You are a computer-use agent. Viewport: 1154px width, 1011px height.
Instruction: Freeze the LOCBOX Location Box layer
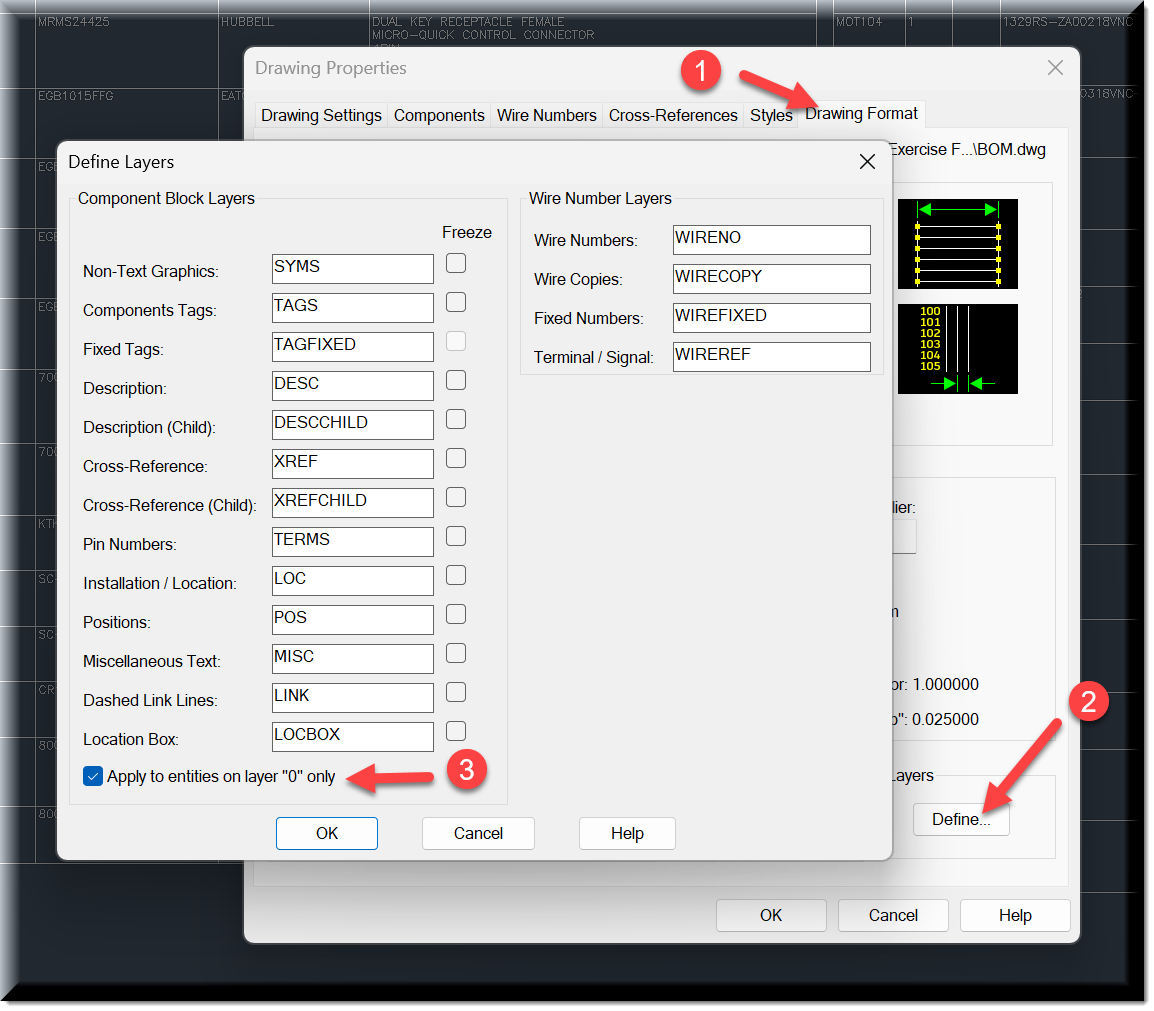[455, 731]
